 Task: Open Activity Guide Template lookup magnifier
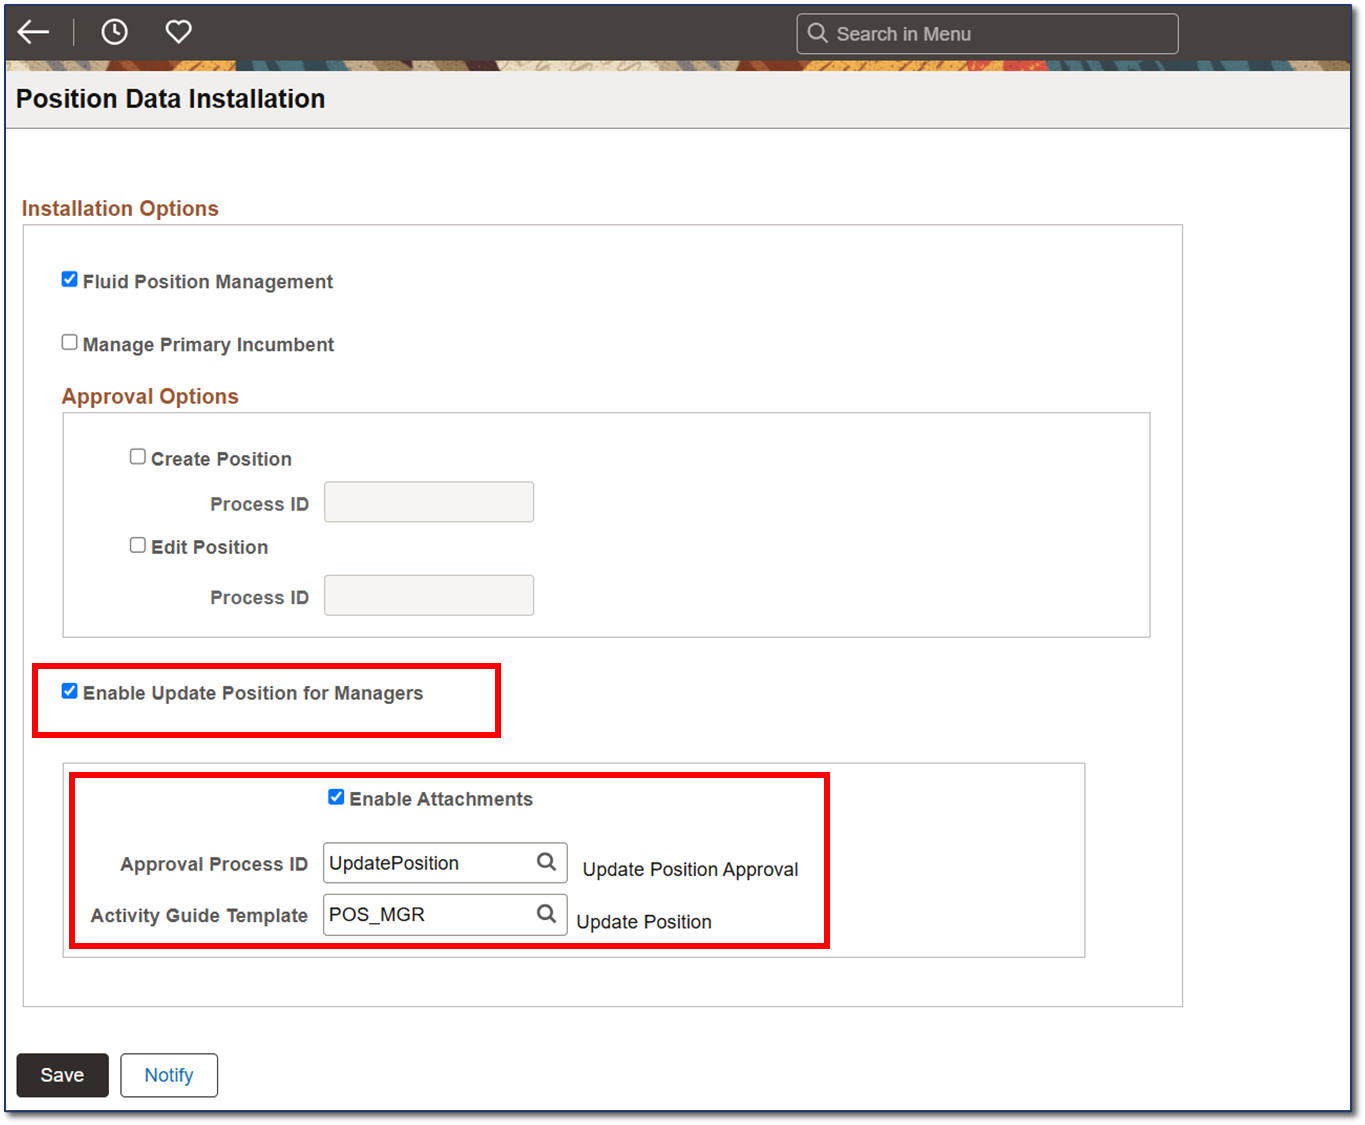click(x=546, y=914)
